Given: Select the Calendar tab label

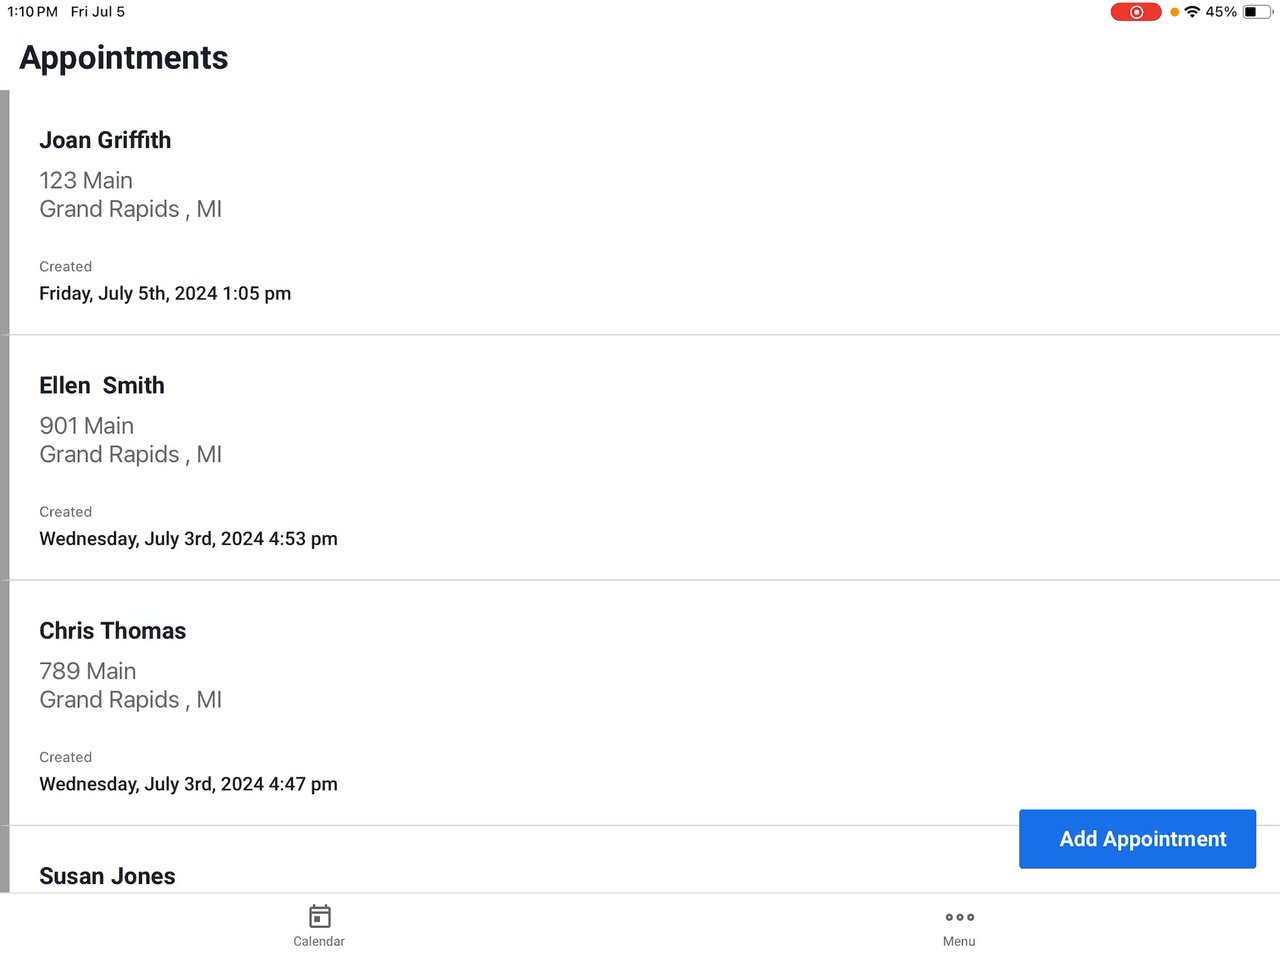Looking at the screenshot, I should pos(319,941).
